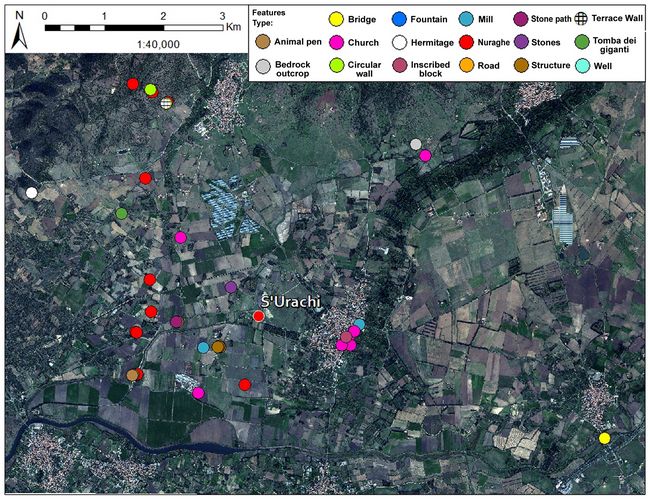Select the purple Stones marker on the map
The height and width of the screenshot is (500, 650).
pyautogui.click(x=231, y=287)
